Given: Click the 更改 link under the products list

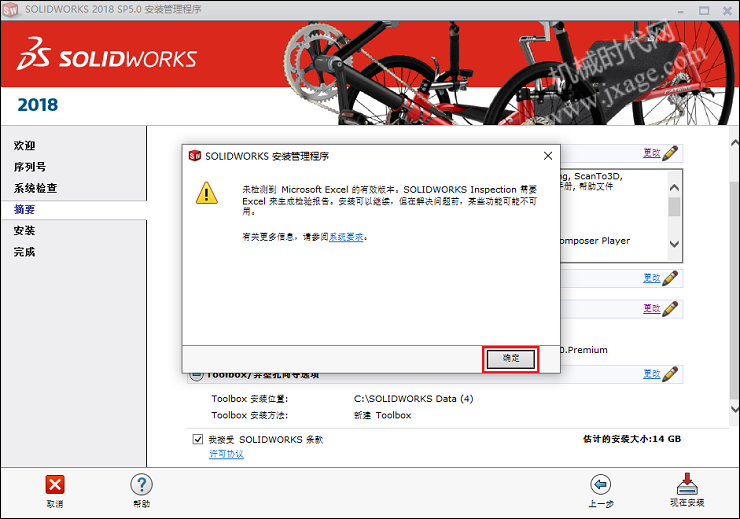Looking at the screenshot, I should click(x=652, y=278).
